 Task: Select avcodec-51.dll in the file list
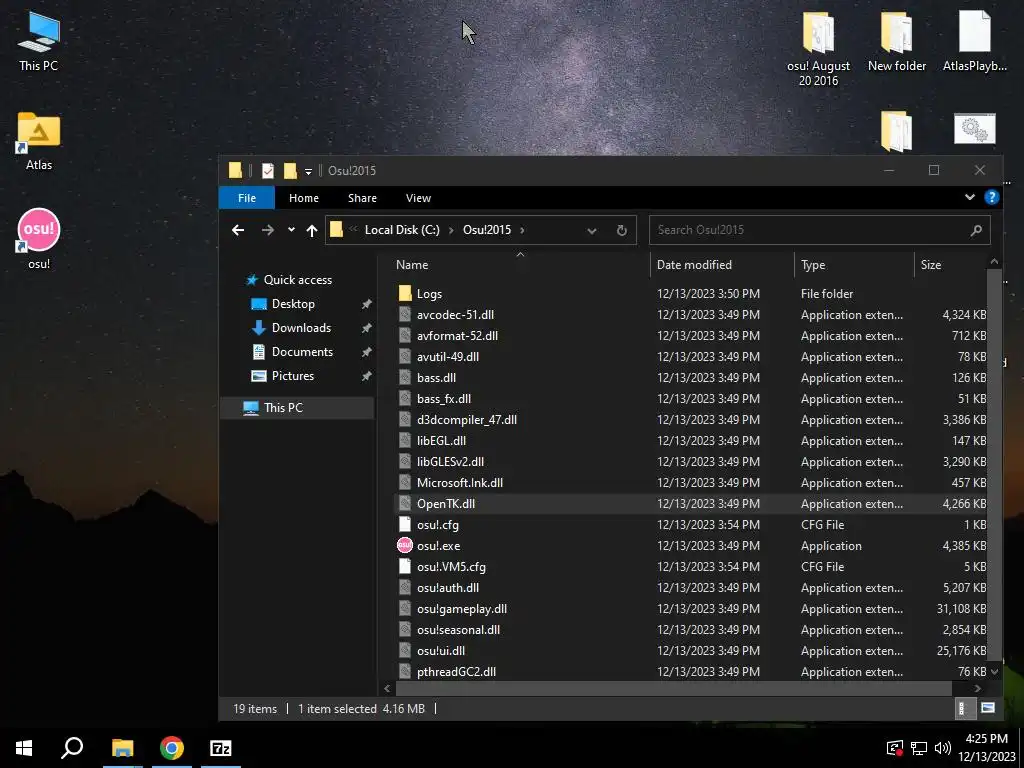tap(455, 315)
